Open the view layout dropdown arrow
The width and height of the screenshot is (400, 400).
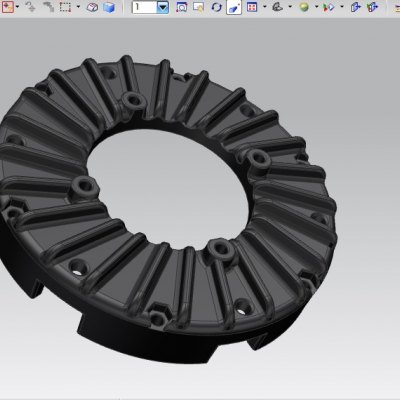click(x=265, y=6)
